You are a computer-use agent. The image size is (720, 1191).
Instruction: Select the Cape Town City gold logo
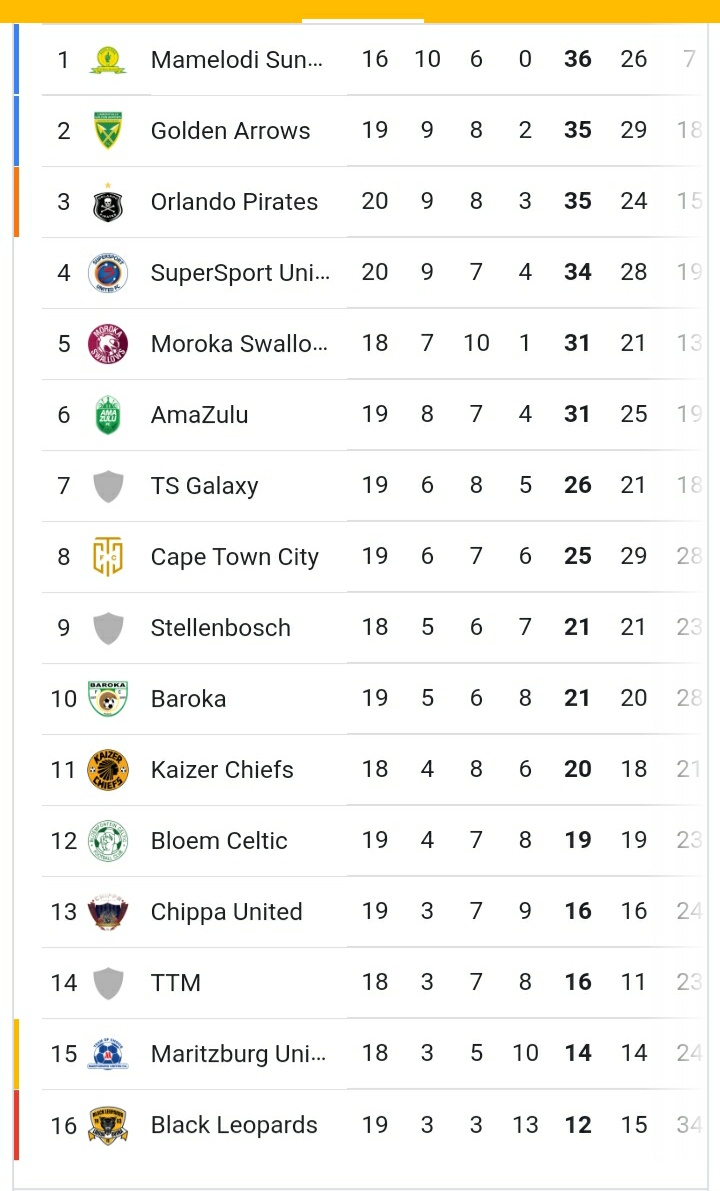pos(108,557)
